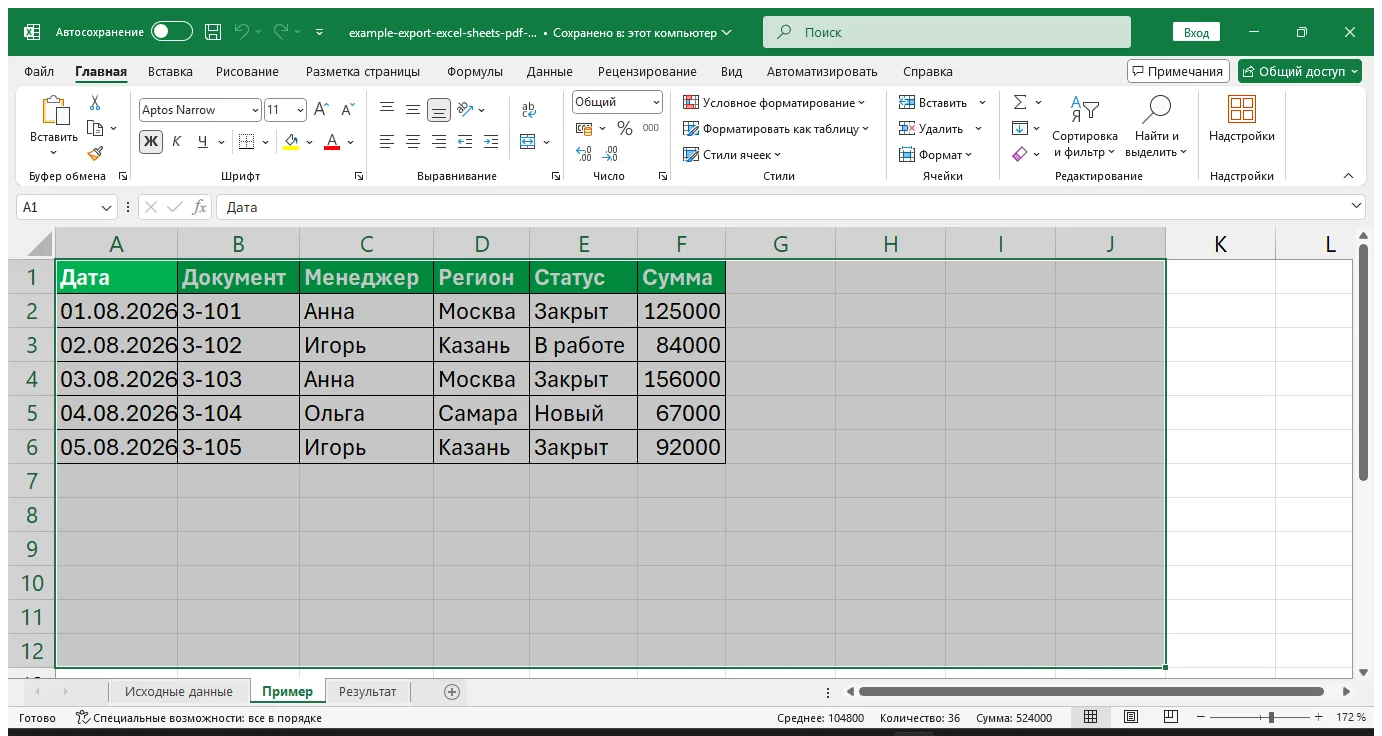Click the yellow fill color button
Screen dimensions: 1382x736
click(x=291, y=142)
